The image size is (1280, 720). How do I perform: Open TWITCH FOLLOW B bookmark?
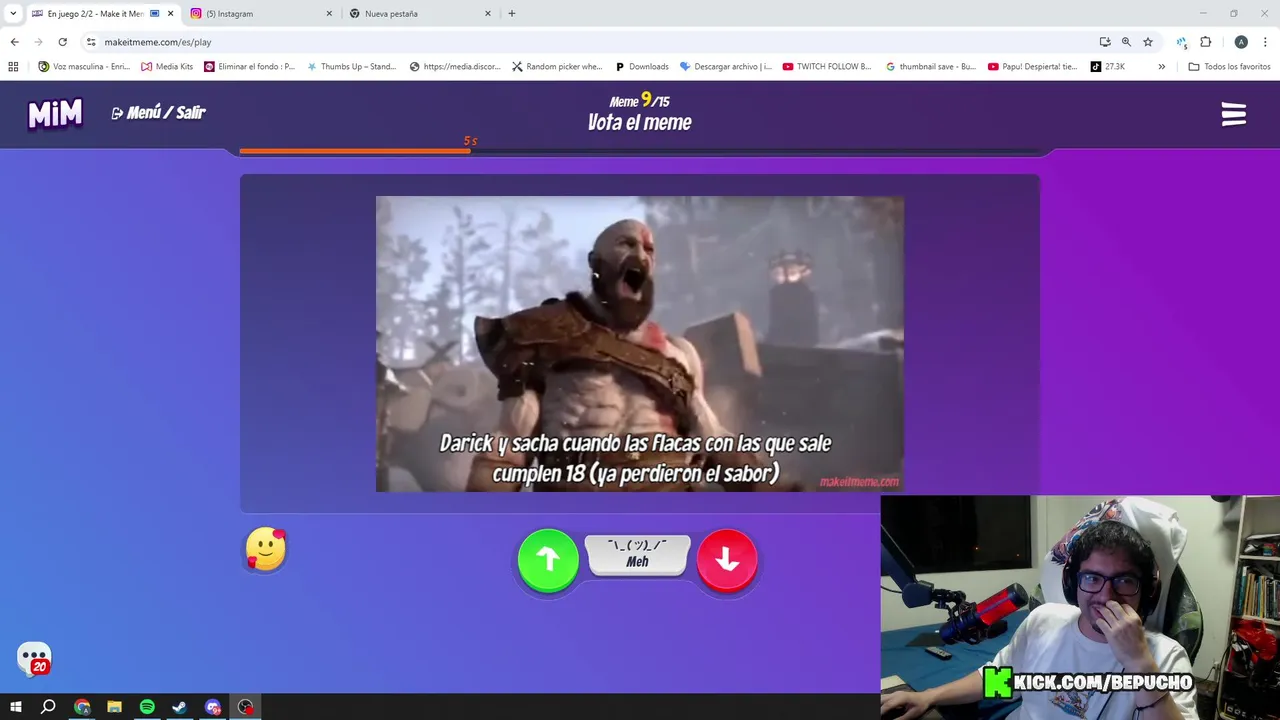tap(827, 67)
